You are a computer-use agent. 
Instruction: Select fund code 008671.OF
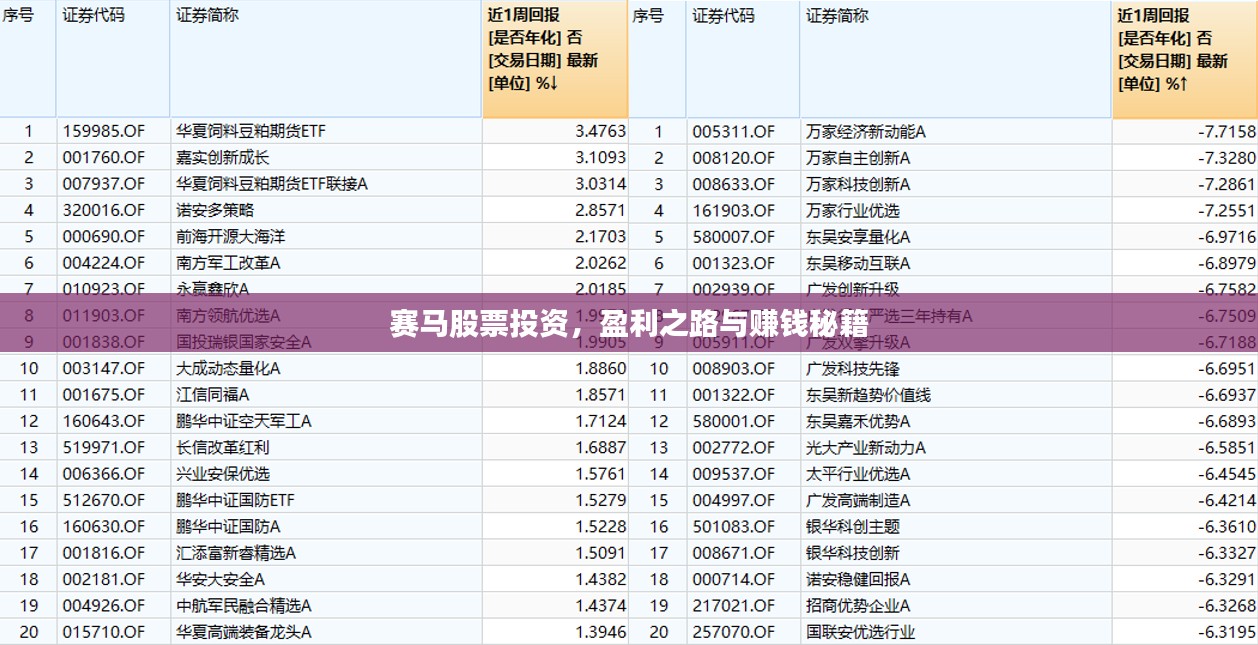click(x=734, y=553)
